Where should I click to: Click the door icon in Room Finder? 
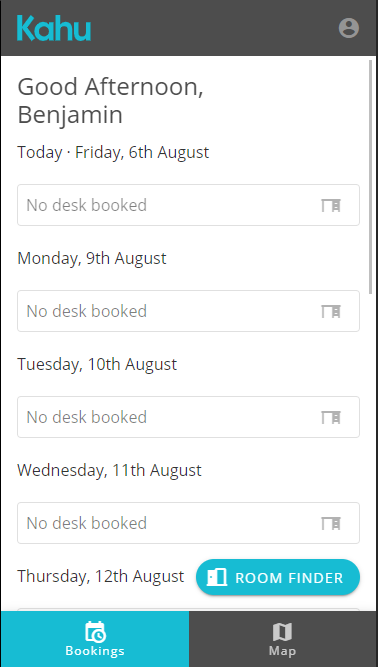click(x=217, y=577)
